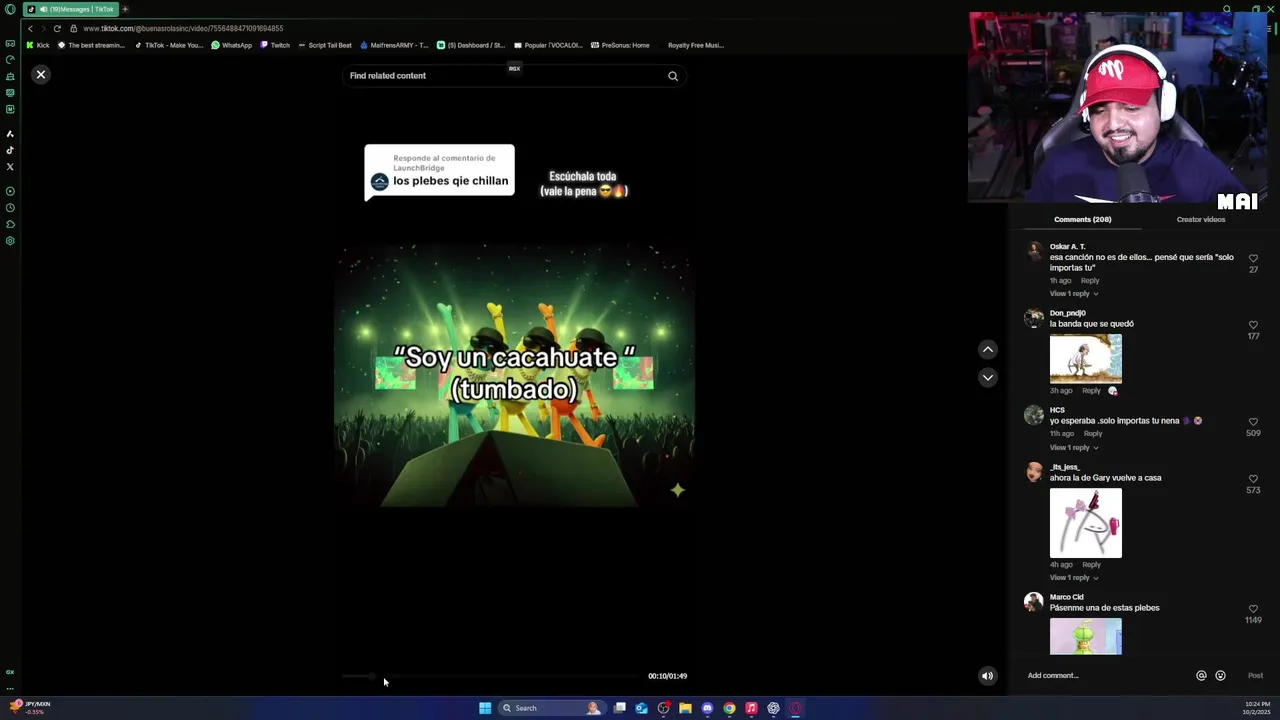Open the Player in the Opera sidebar
Image resolution: width=1280 pixels, height=720 pixels.
coord(10,191)
